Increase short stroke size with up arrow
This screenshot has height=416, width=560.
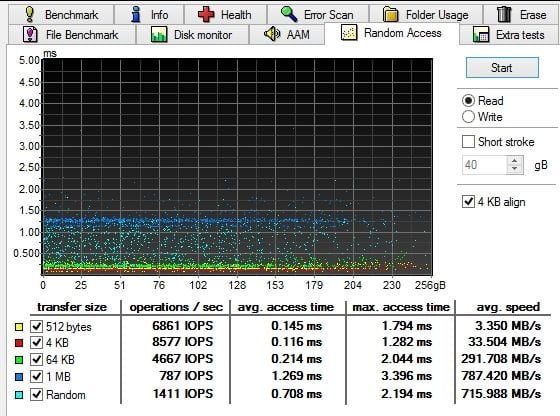[x=515, y=161]
